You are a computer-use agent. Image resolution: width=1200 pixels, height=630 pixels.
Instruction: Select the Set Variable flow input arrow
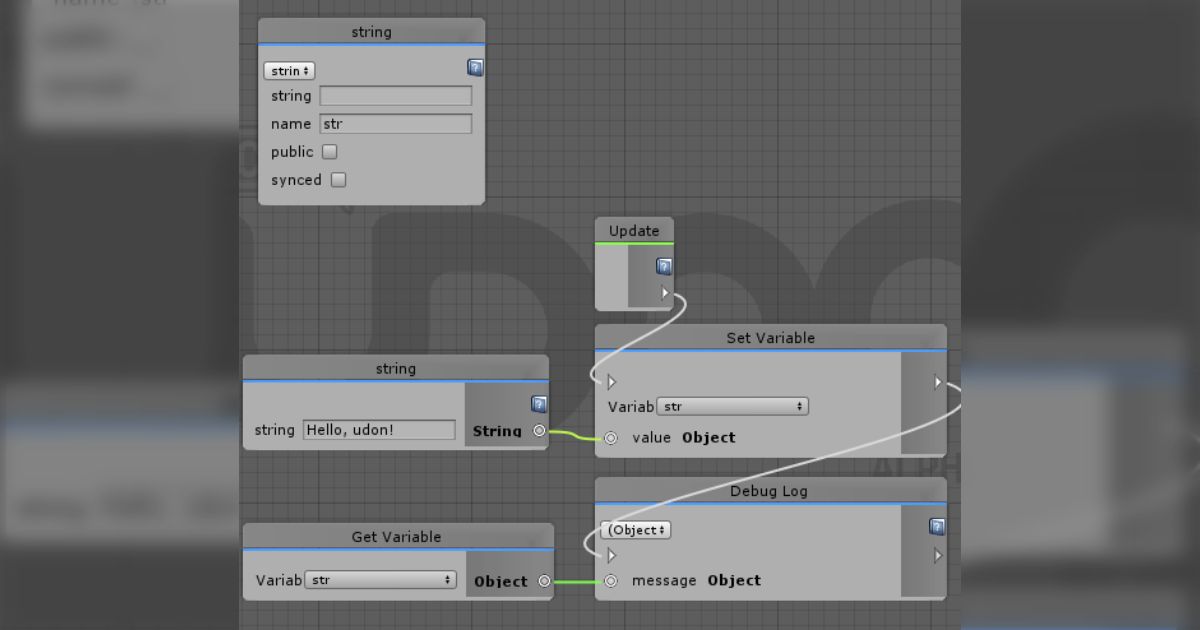tap(611, 381)
